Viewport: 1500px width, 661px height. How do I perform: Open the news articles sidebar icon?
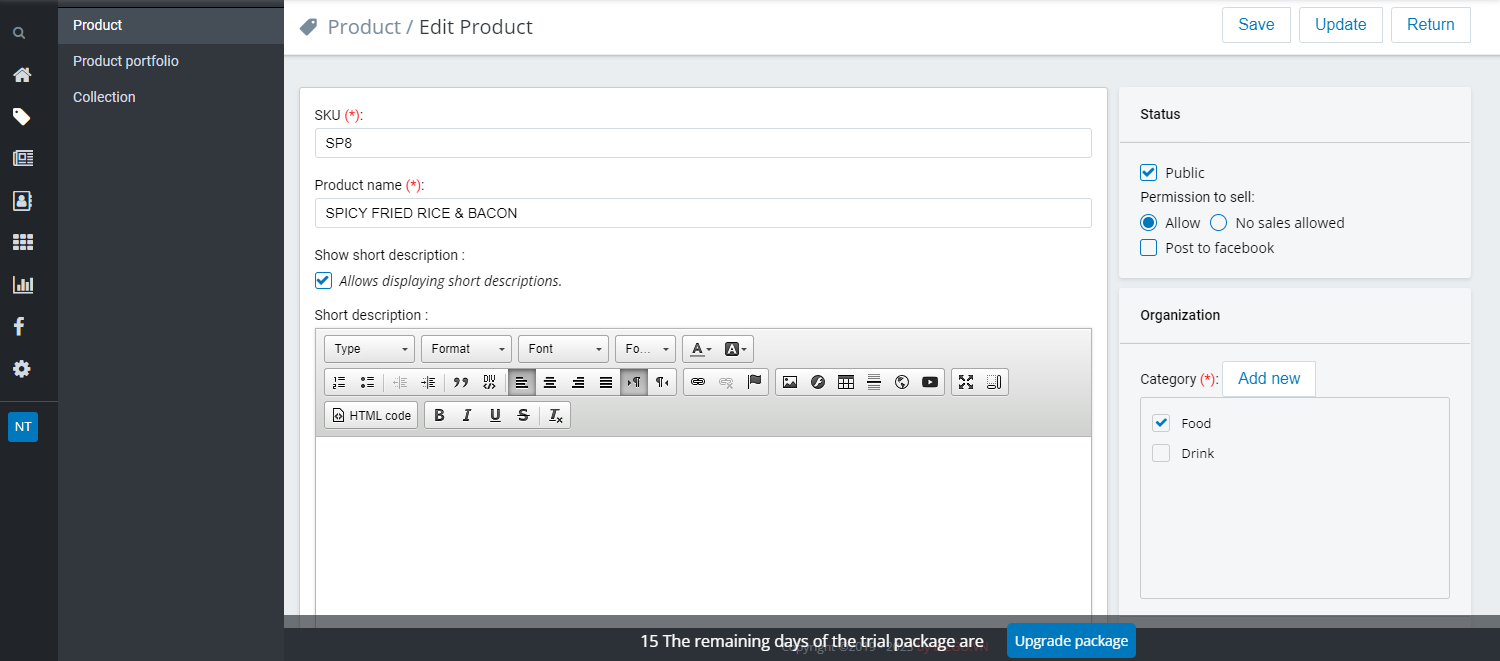[22, 158]
